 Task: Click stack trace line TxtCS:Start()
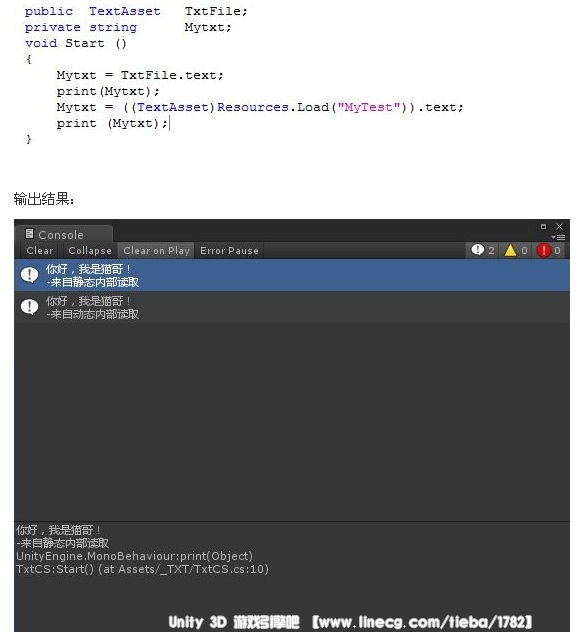(x=142, y=569)
